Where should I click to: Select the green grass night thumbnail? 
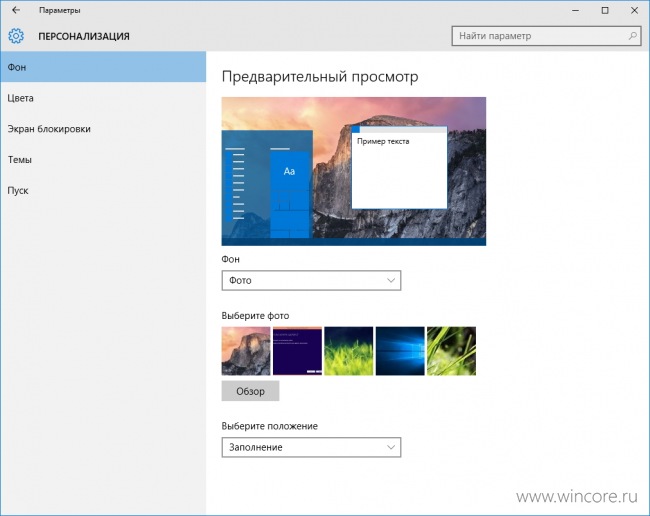(349, 351)
